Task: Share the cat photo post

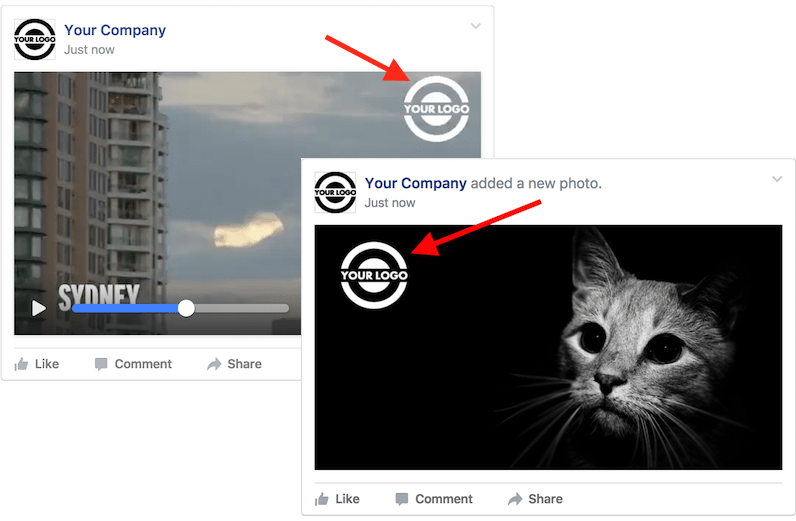Action: click(x=536, y=499)
